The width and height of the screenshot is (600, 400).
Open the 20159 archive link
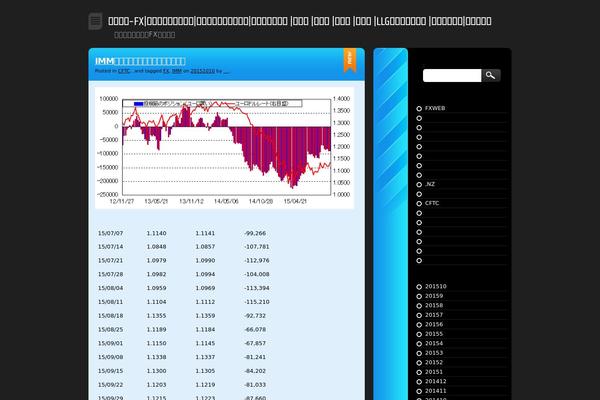coord(434,296)
